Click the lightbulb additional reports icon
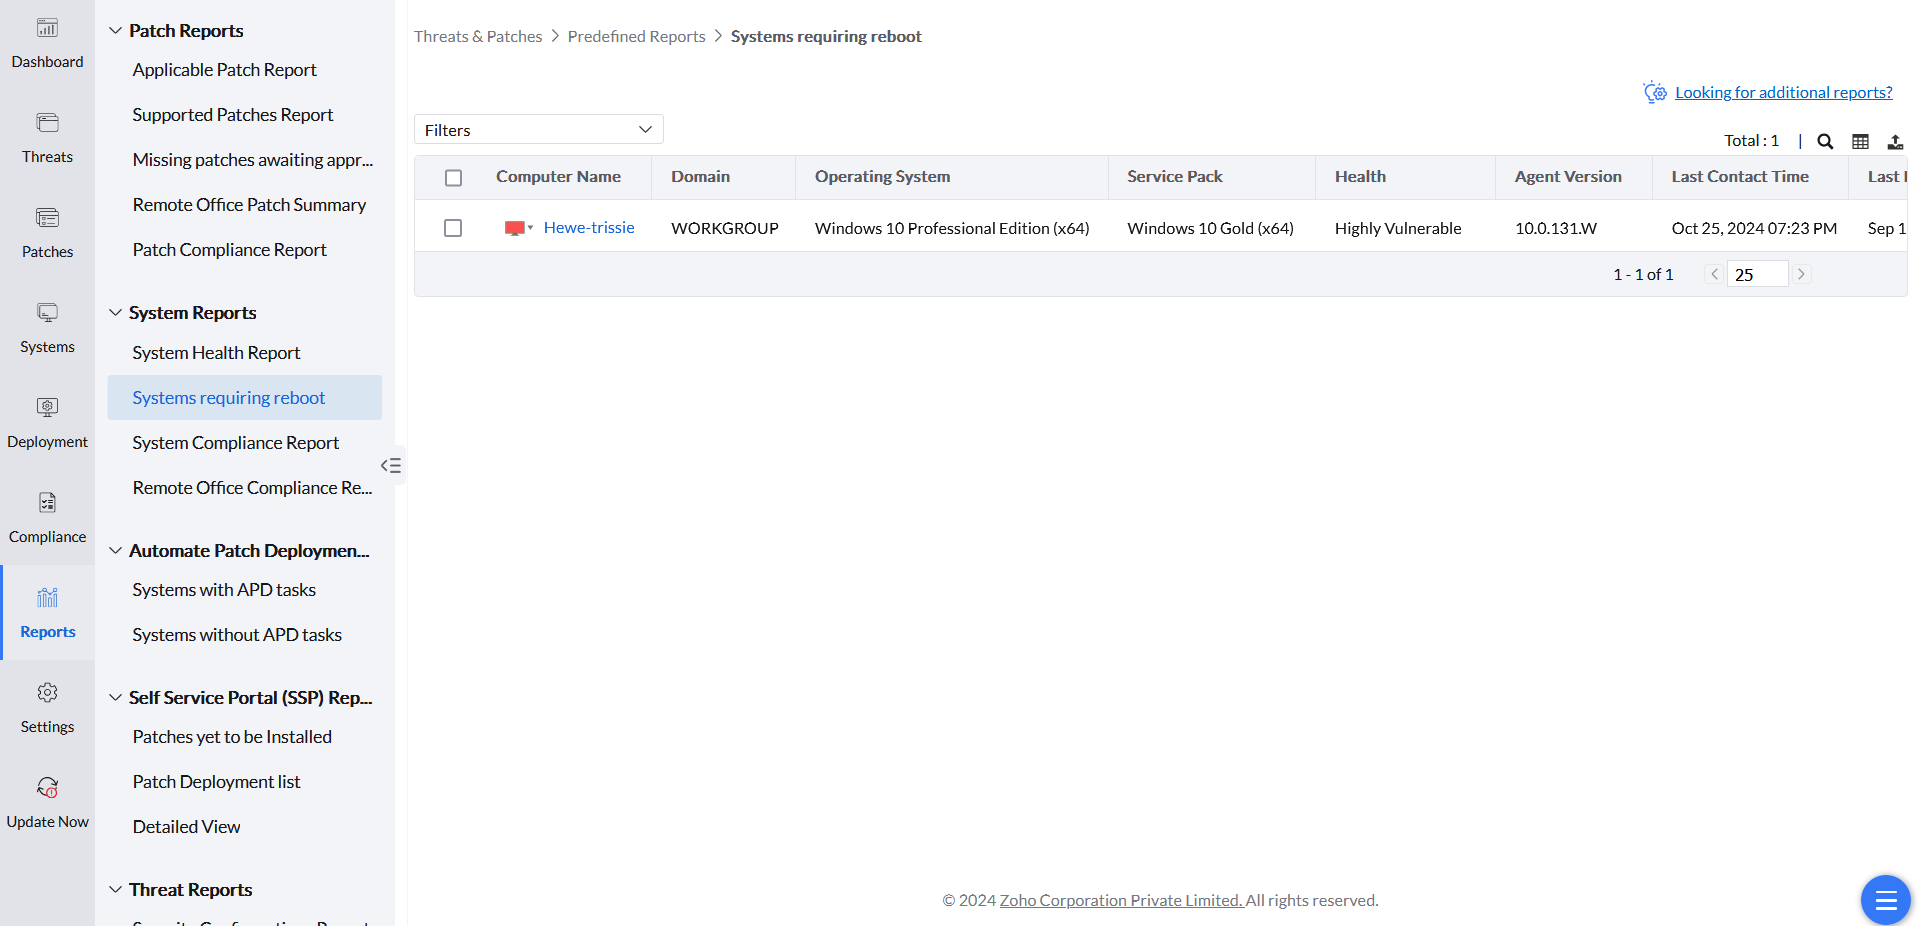 point(1655,92)
